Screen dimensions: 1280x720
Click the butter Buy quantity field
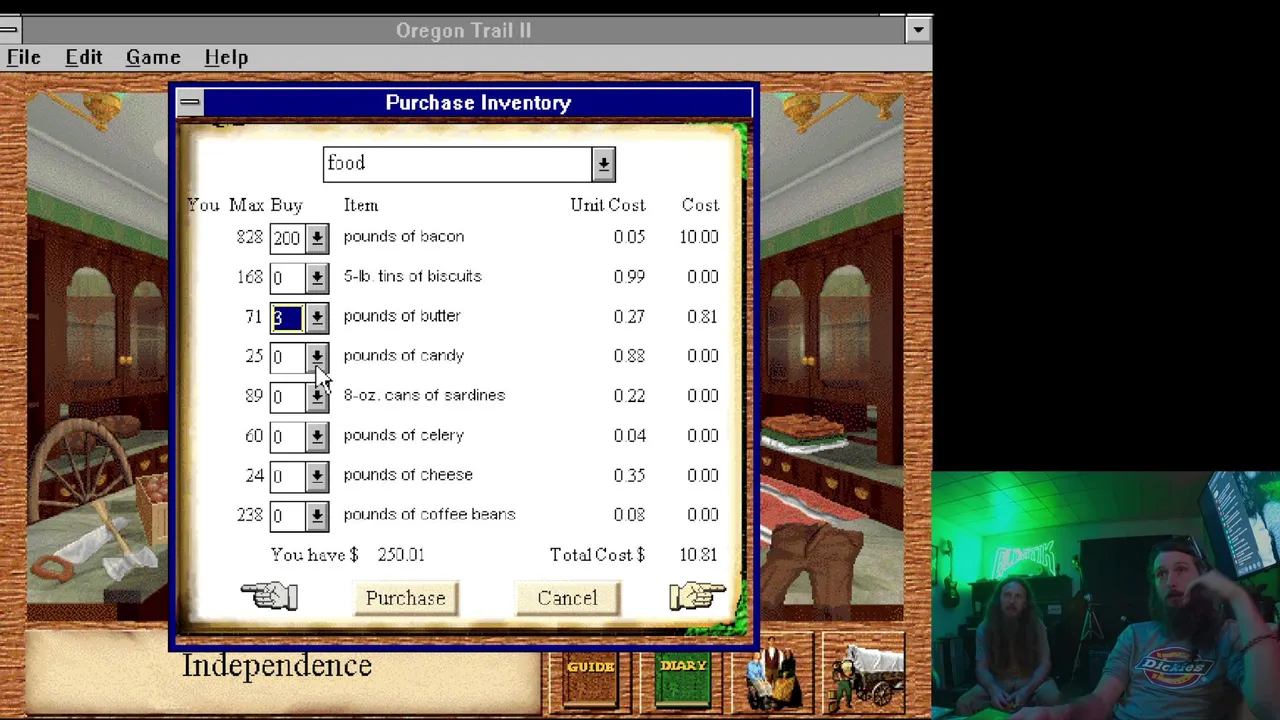[287, 318]
